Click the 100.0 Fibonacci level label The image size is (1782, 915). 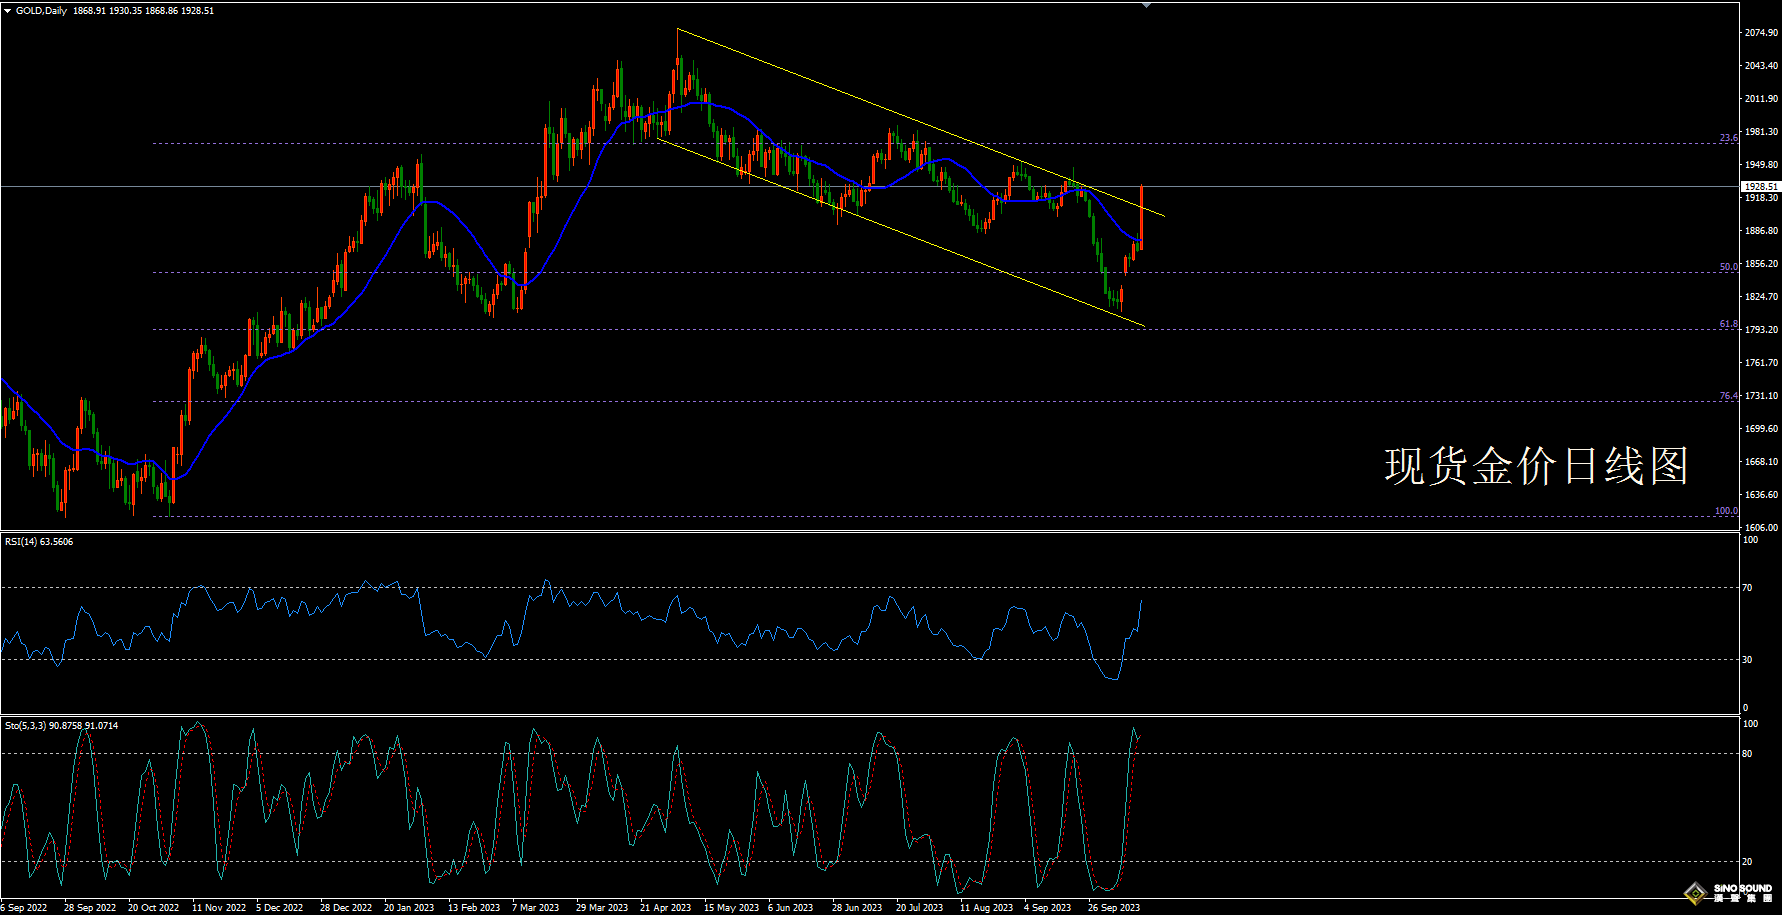coord(1726,511)
